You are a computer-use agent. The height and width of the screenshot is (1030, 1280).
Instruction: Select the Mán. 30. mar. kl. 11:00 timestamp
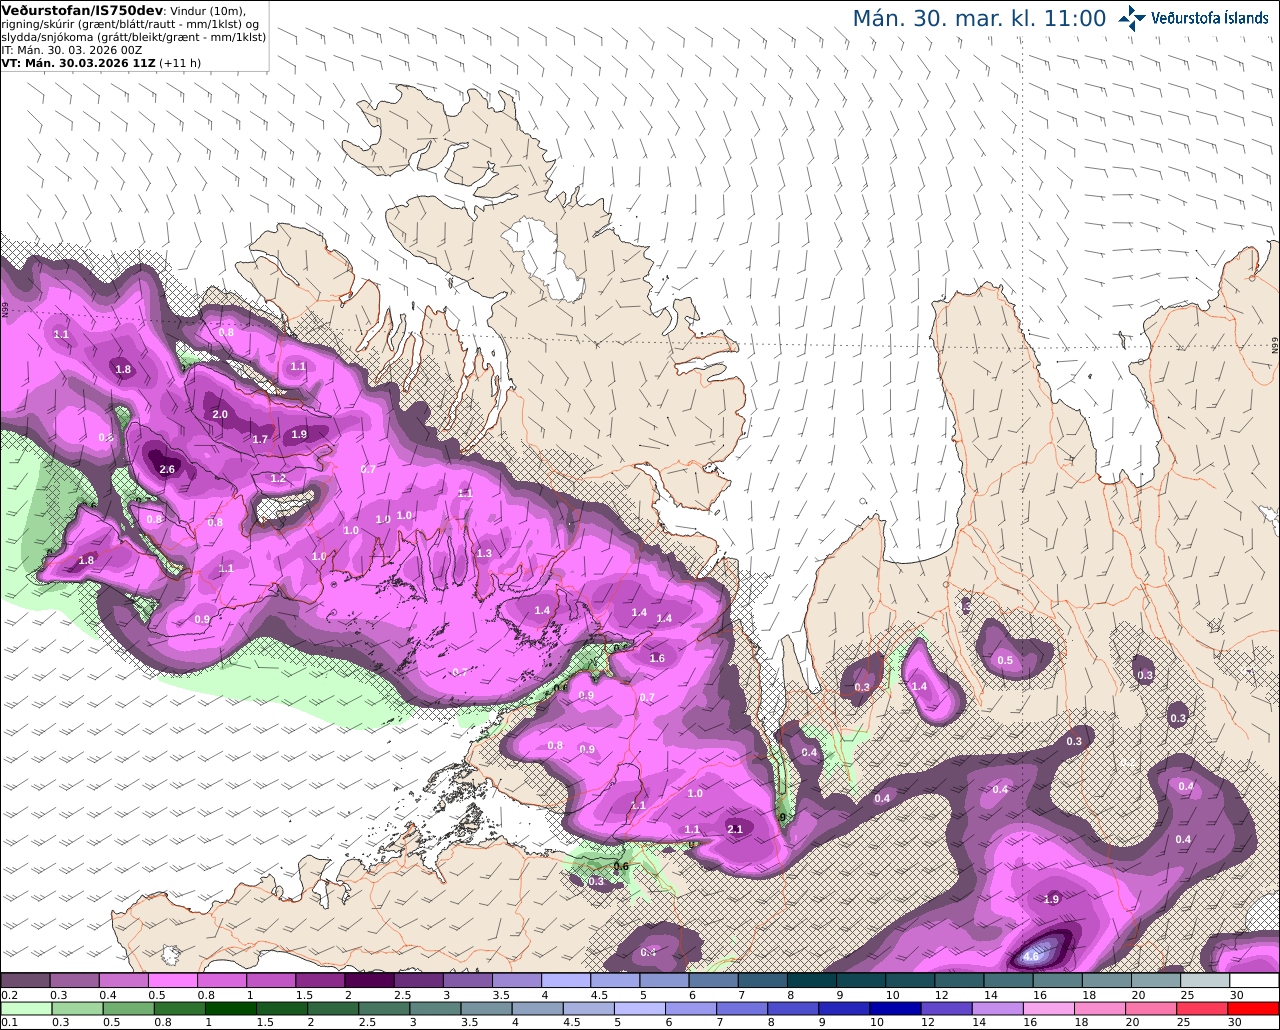tap(979, 19)
